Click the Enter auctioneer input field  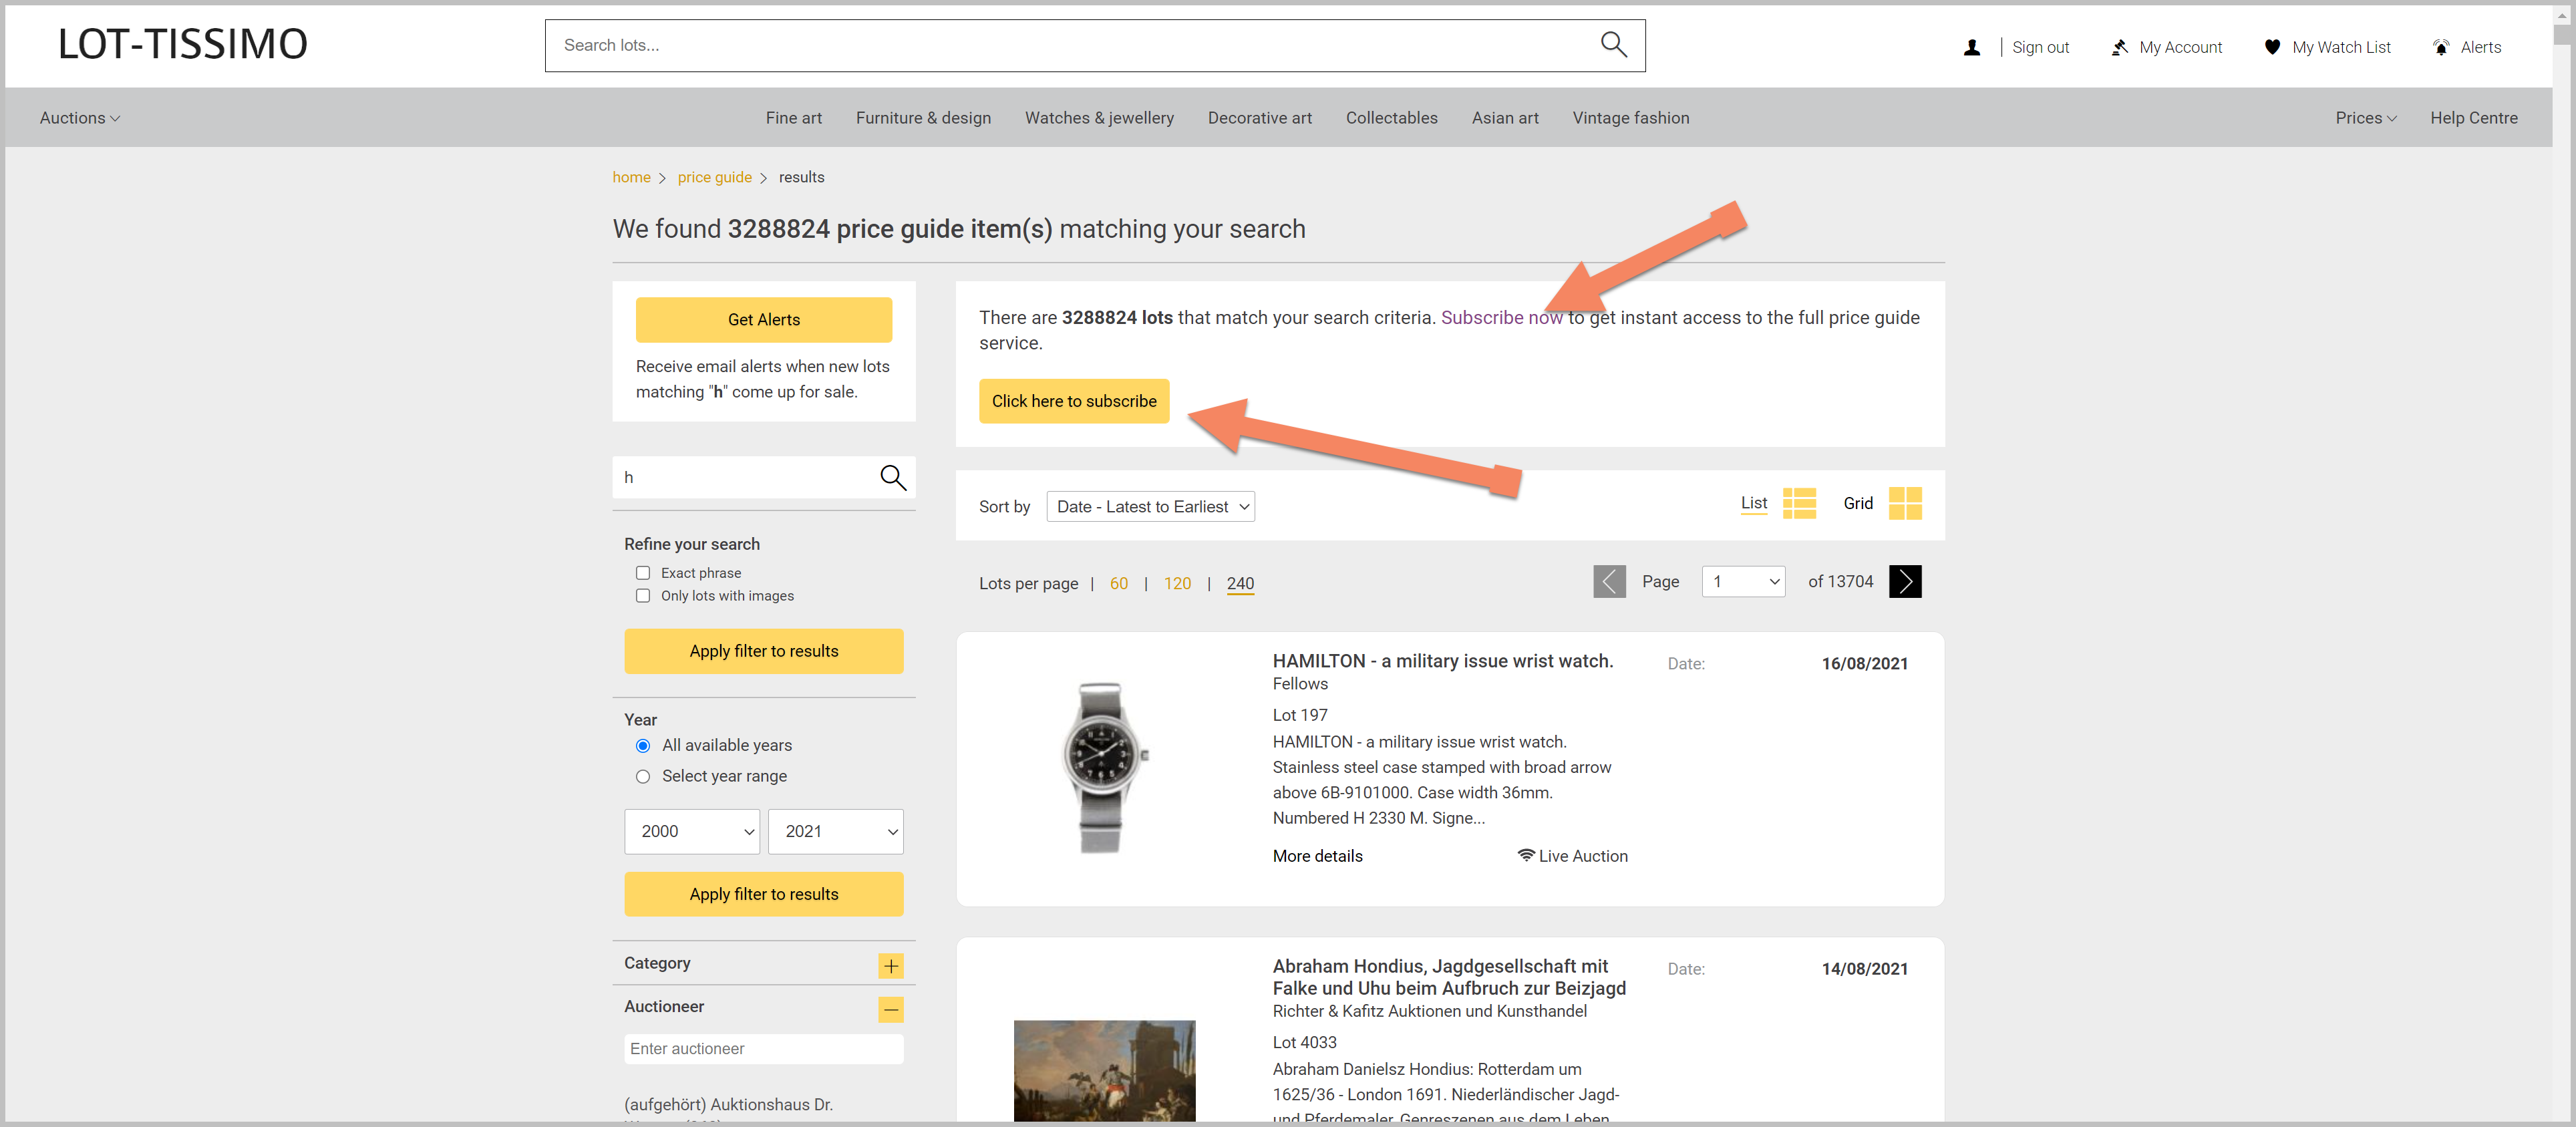(x=764, y=1049)
